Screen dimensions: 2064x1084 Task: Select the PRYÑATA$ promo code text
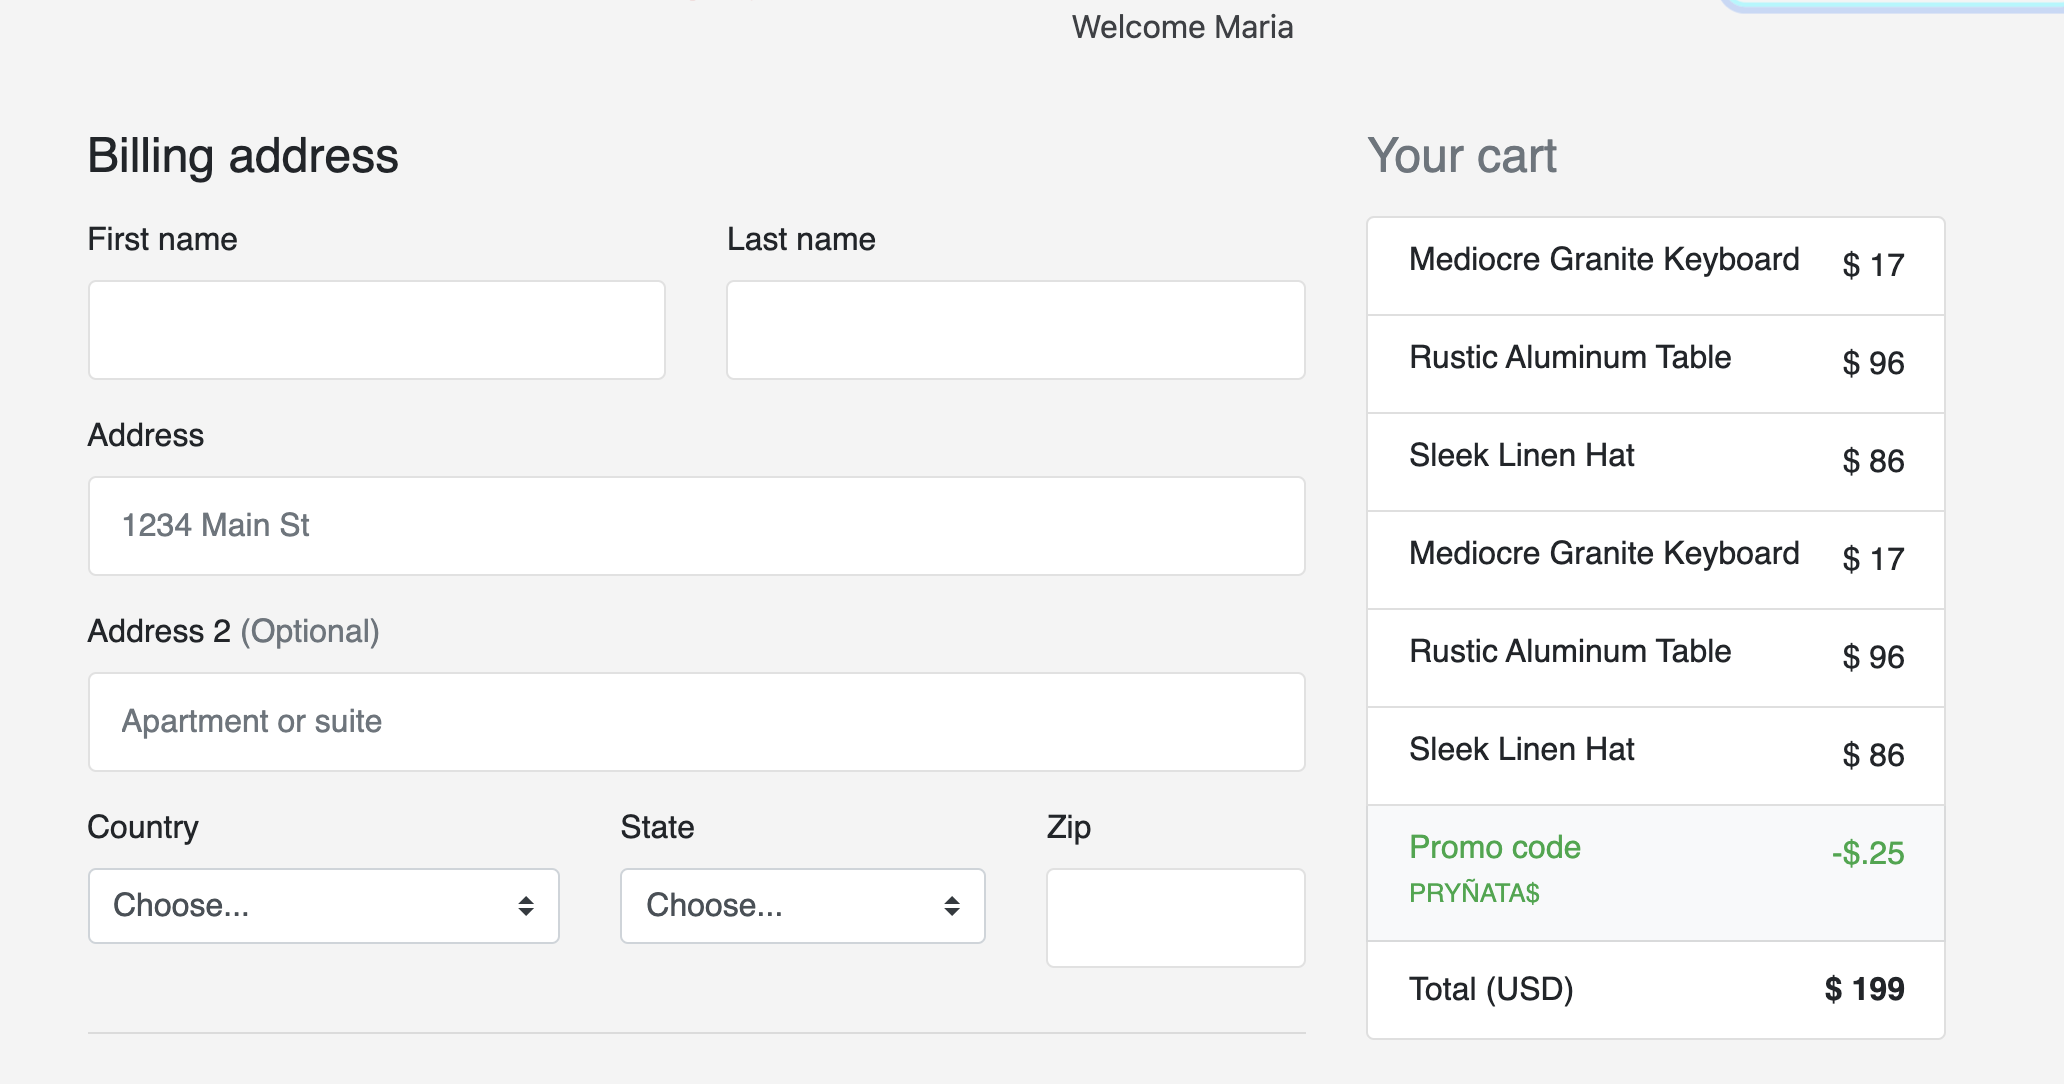pos(1474,893)
